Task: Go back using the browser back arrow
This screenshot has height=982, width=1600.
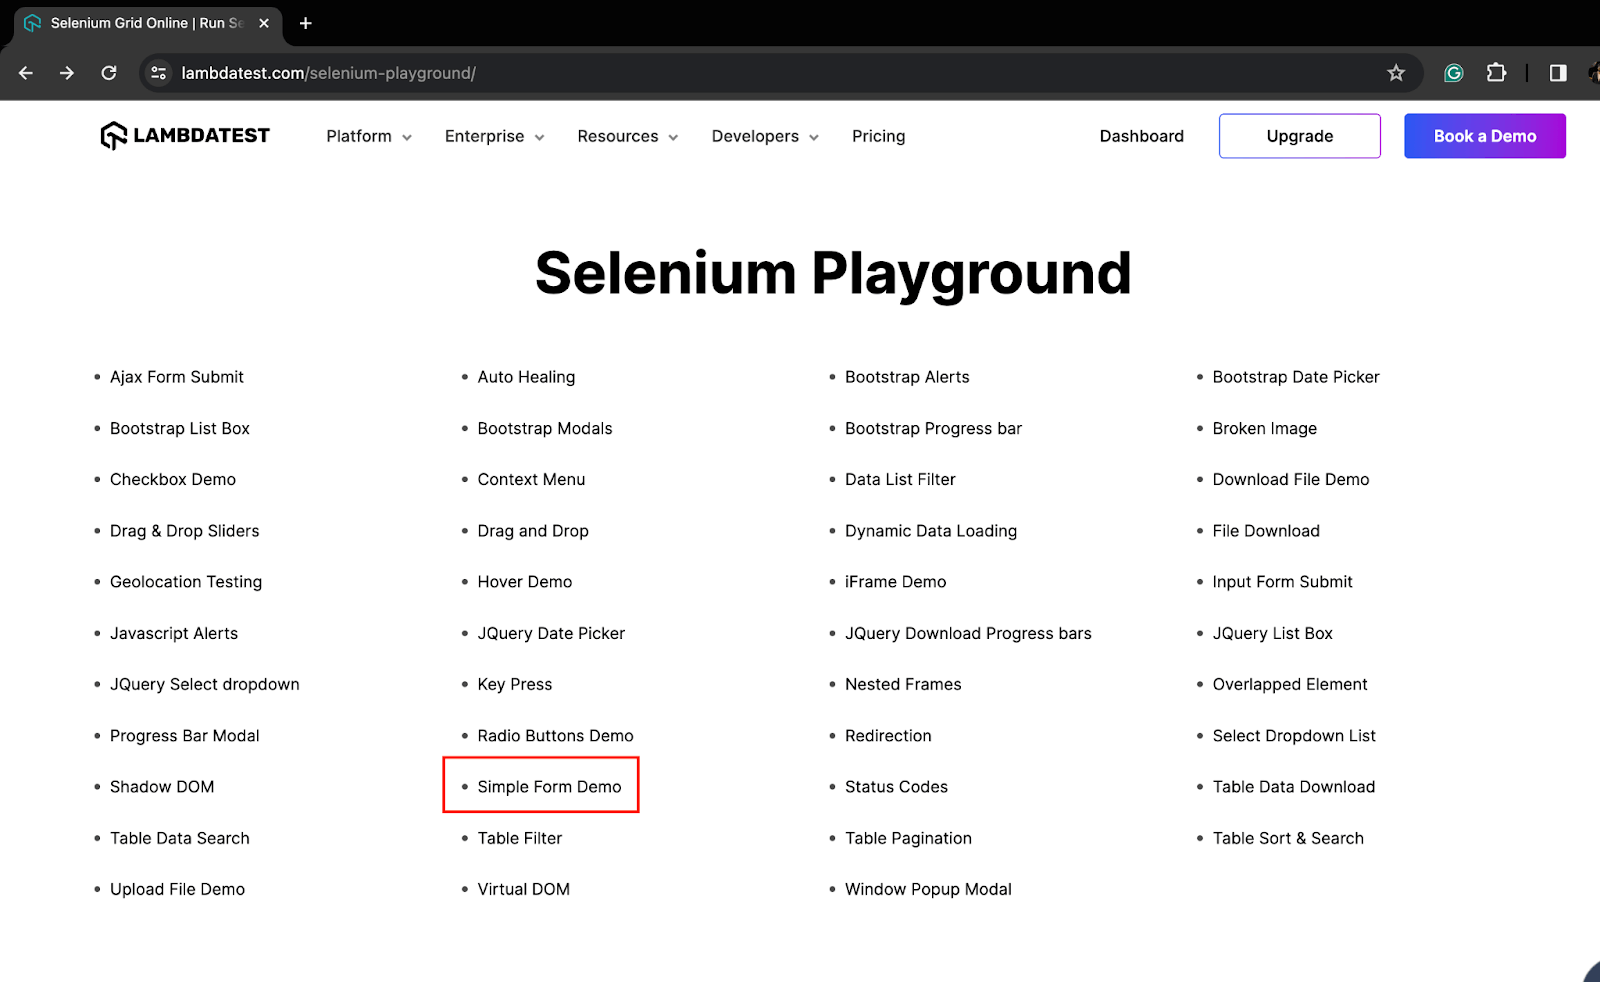Action: coord(26,73)
